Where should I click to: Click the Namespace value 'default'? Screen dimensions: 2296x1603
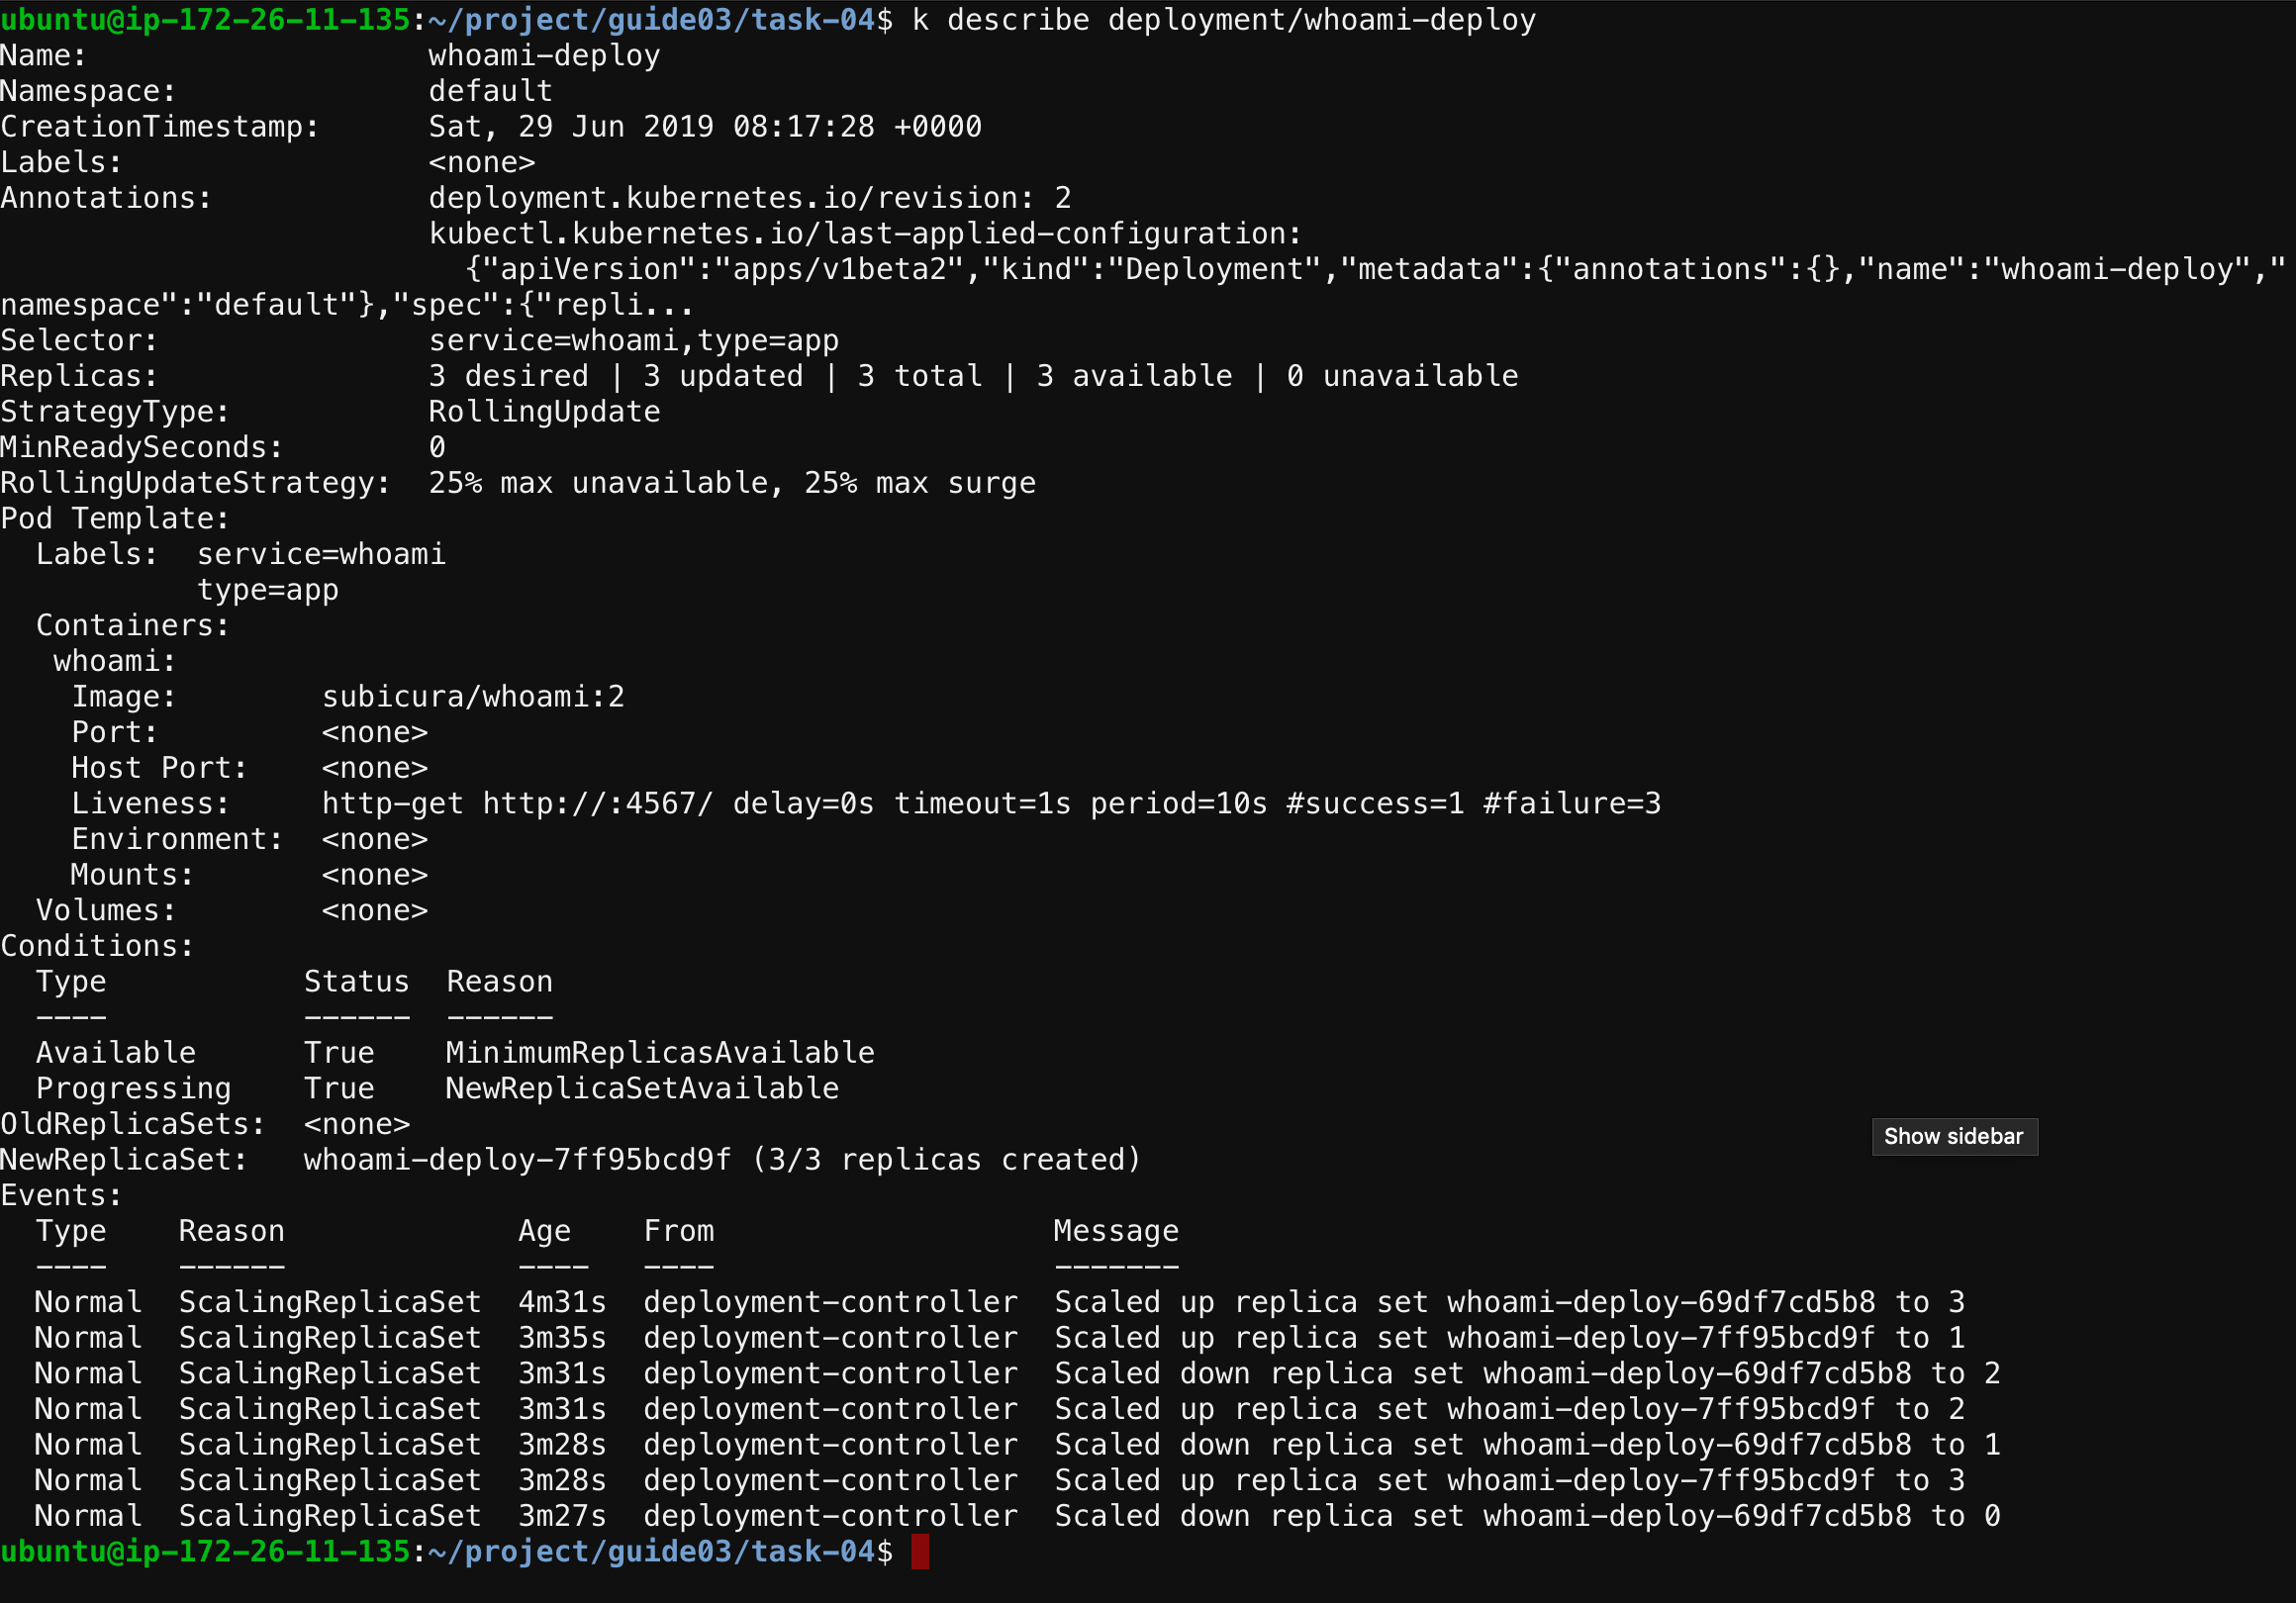(x=490, y=91)
